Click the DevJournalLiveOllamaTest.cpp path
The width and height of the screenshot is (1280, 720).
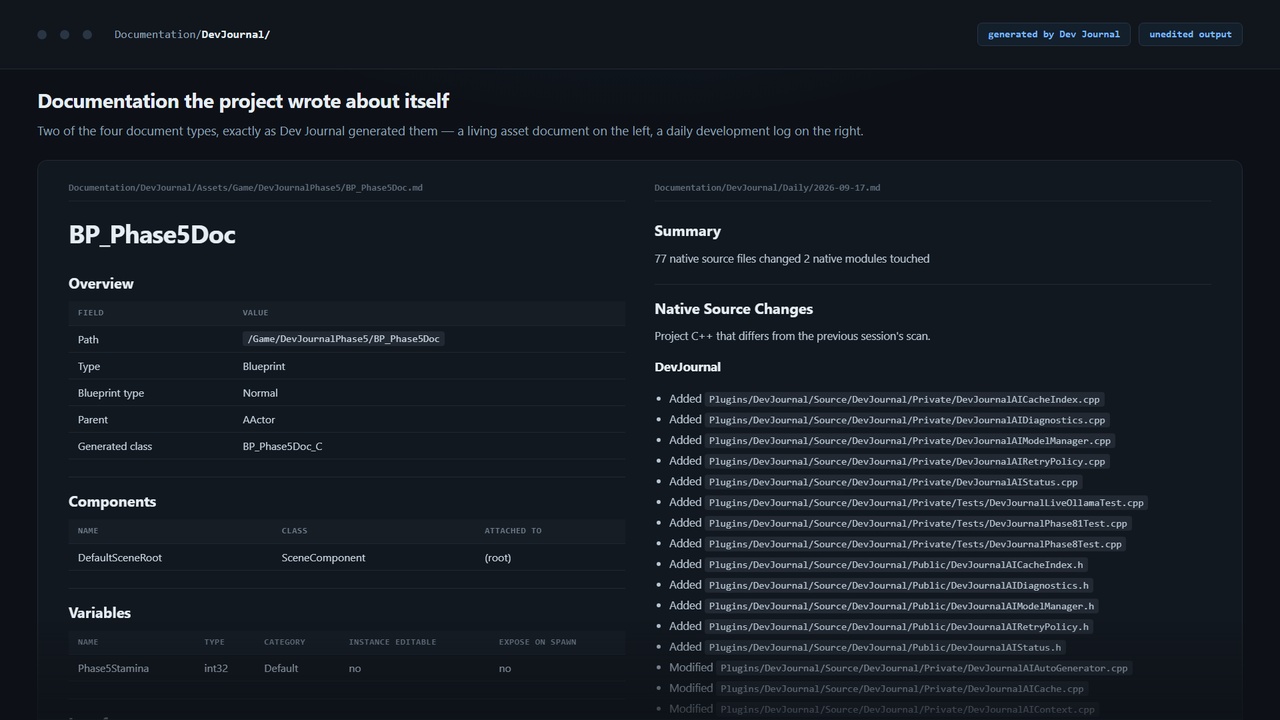927,503
